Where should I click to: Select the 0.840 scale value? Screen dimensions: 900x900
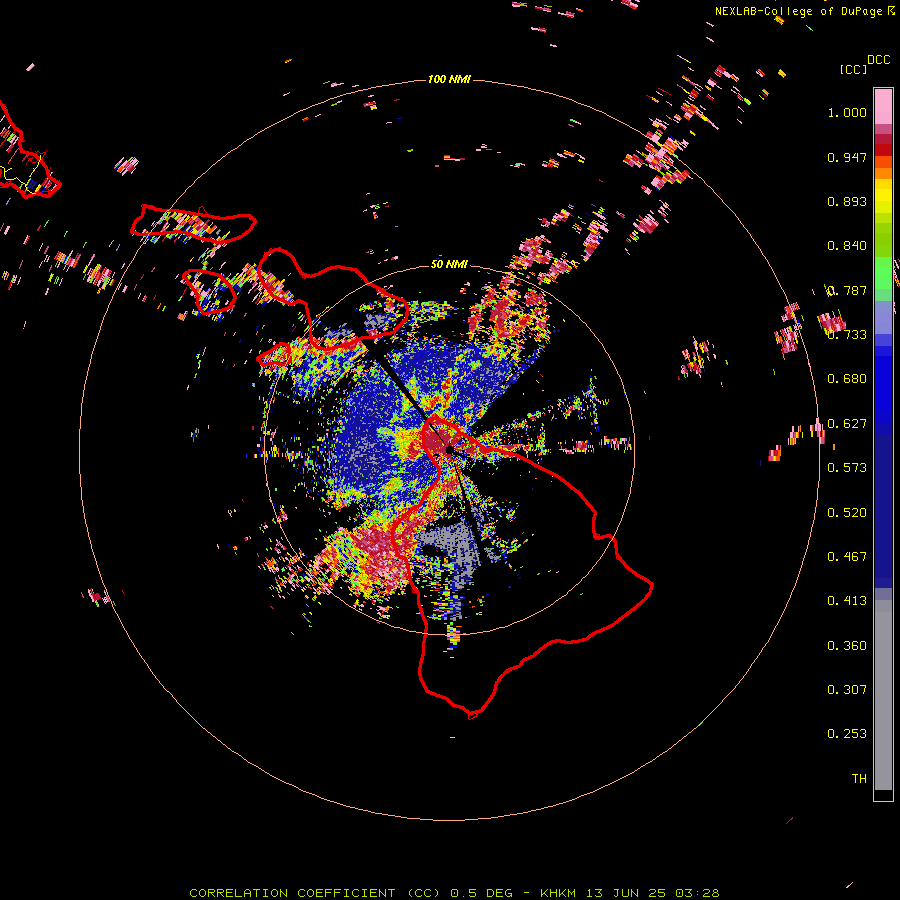click(847, 246)
